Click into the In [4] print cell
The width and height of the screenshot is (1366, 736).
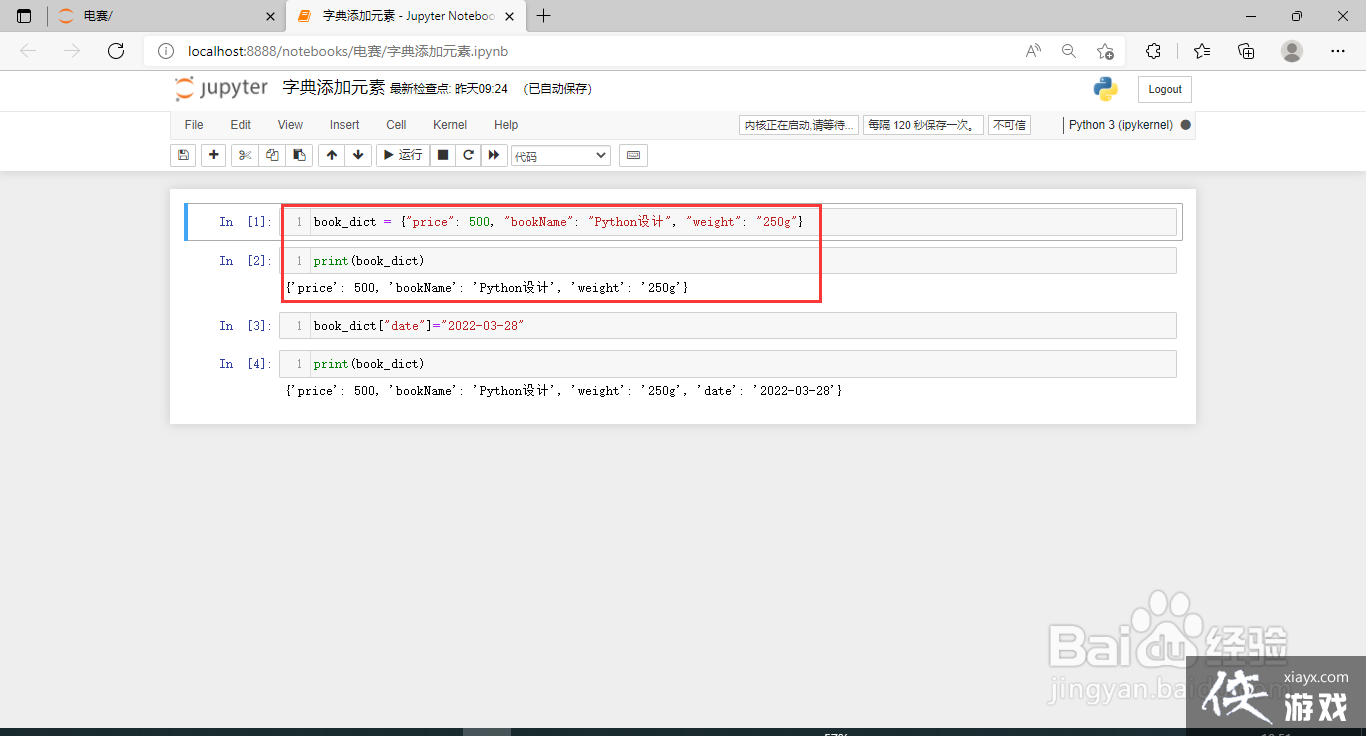point(729,364)
